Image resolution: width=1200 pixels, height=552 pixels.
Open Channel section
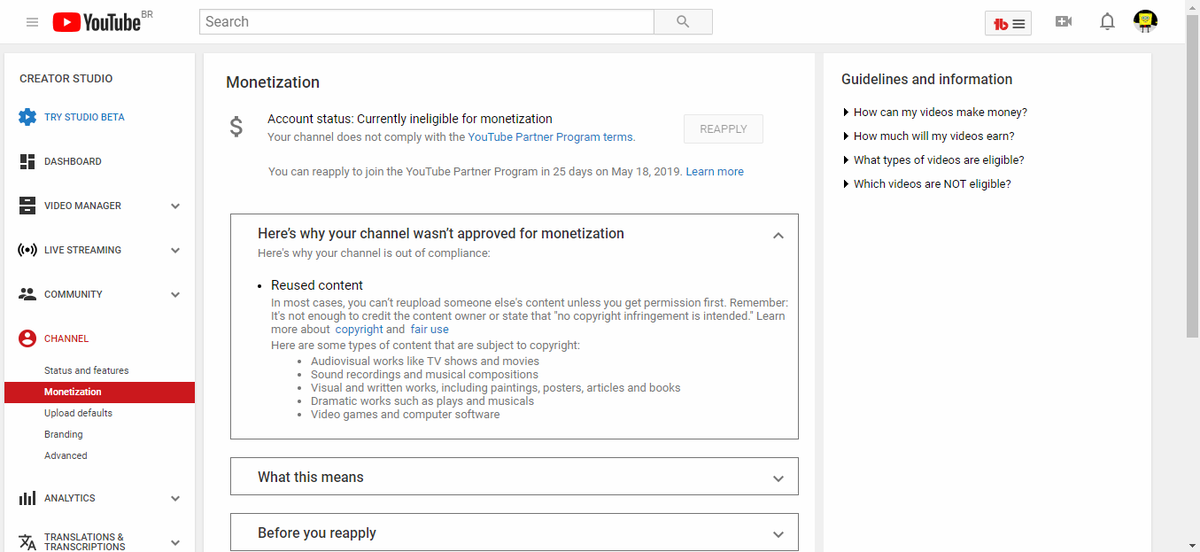coord(66,338)
